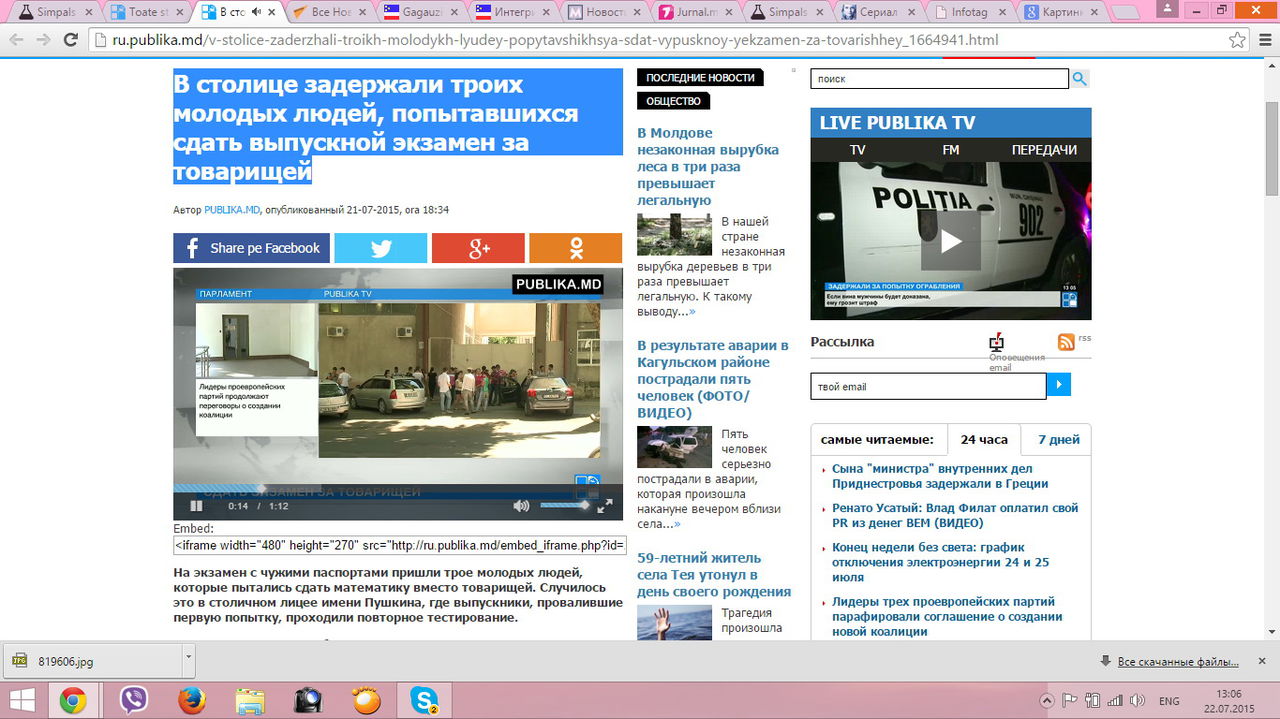Open Firefox from the taskbar
The width and height of the screenshot is (1280, 719).
click(x=191, y=699)
